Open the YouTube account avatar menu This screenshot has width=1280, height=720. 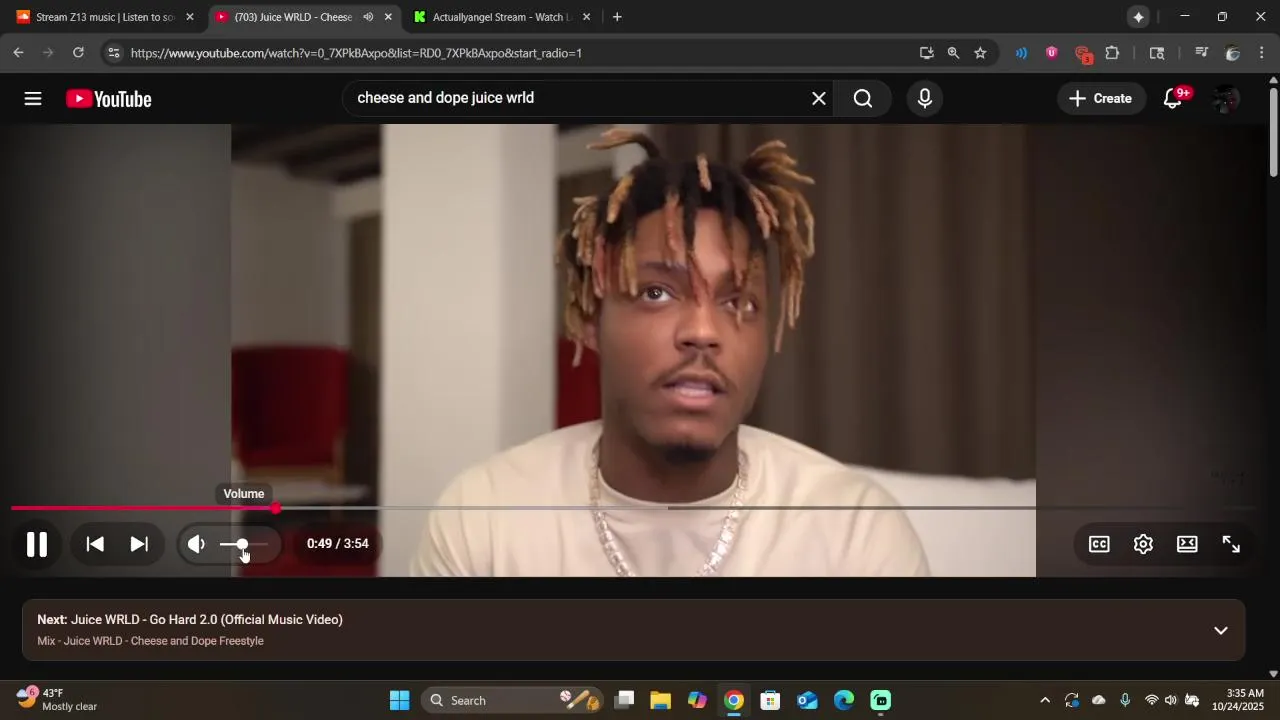[1226, 98]
